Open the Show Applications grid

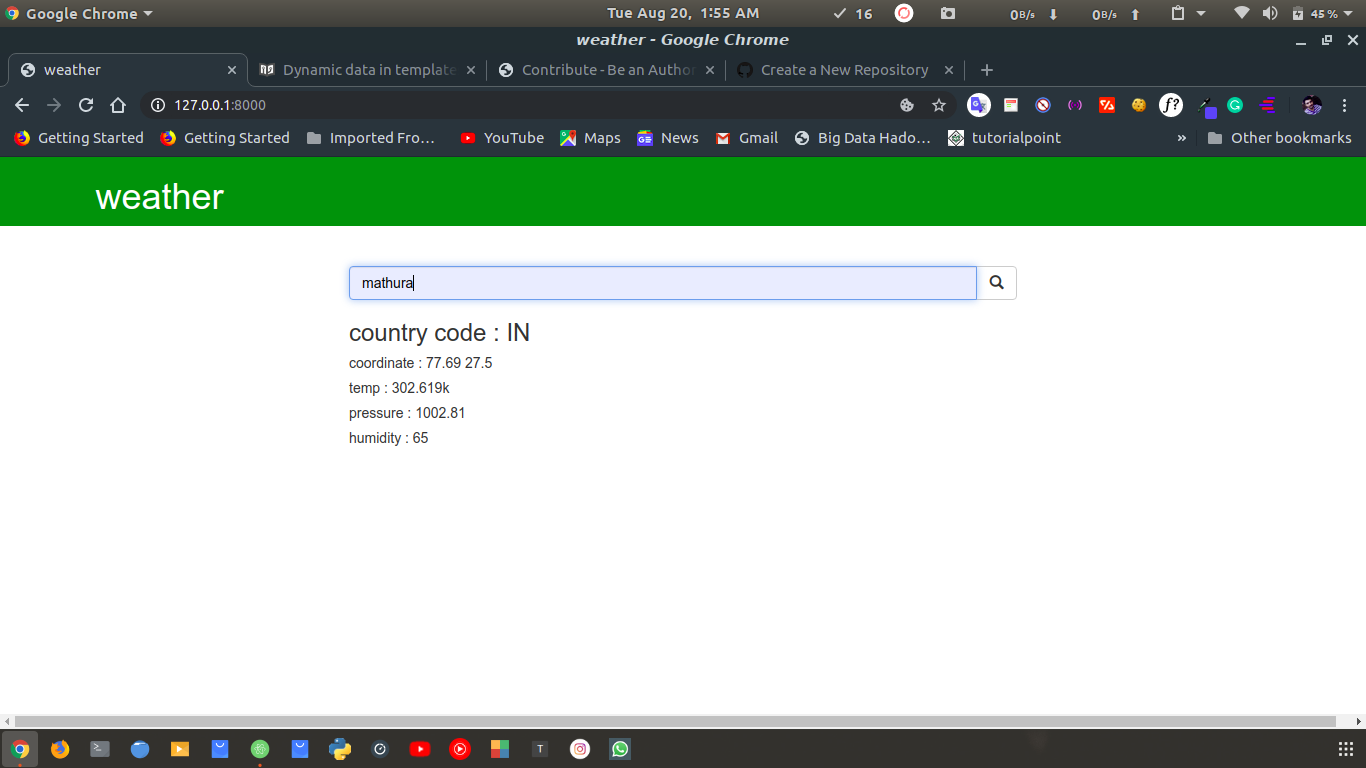click(x=1345, y=749)
